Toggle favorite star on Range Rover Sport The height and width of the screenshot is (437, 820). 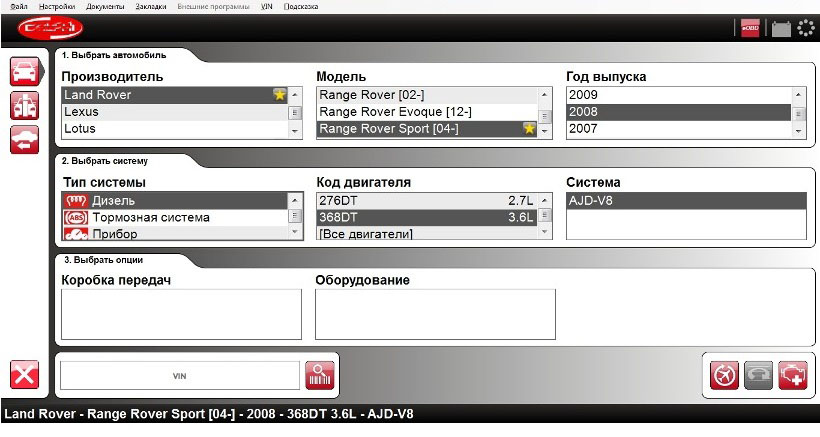tap(529, 129)
